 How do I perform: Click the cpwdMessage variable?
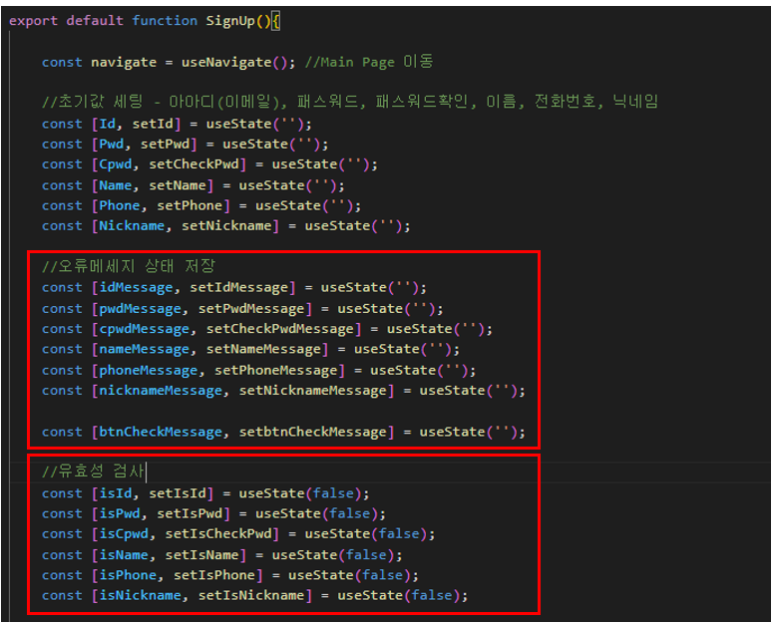144,329
